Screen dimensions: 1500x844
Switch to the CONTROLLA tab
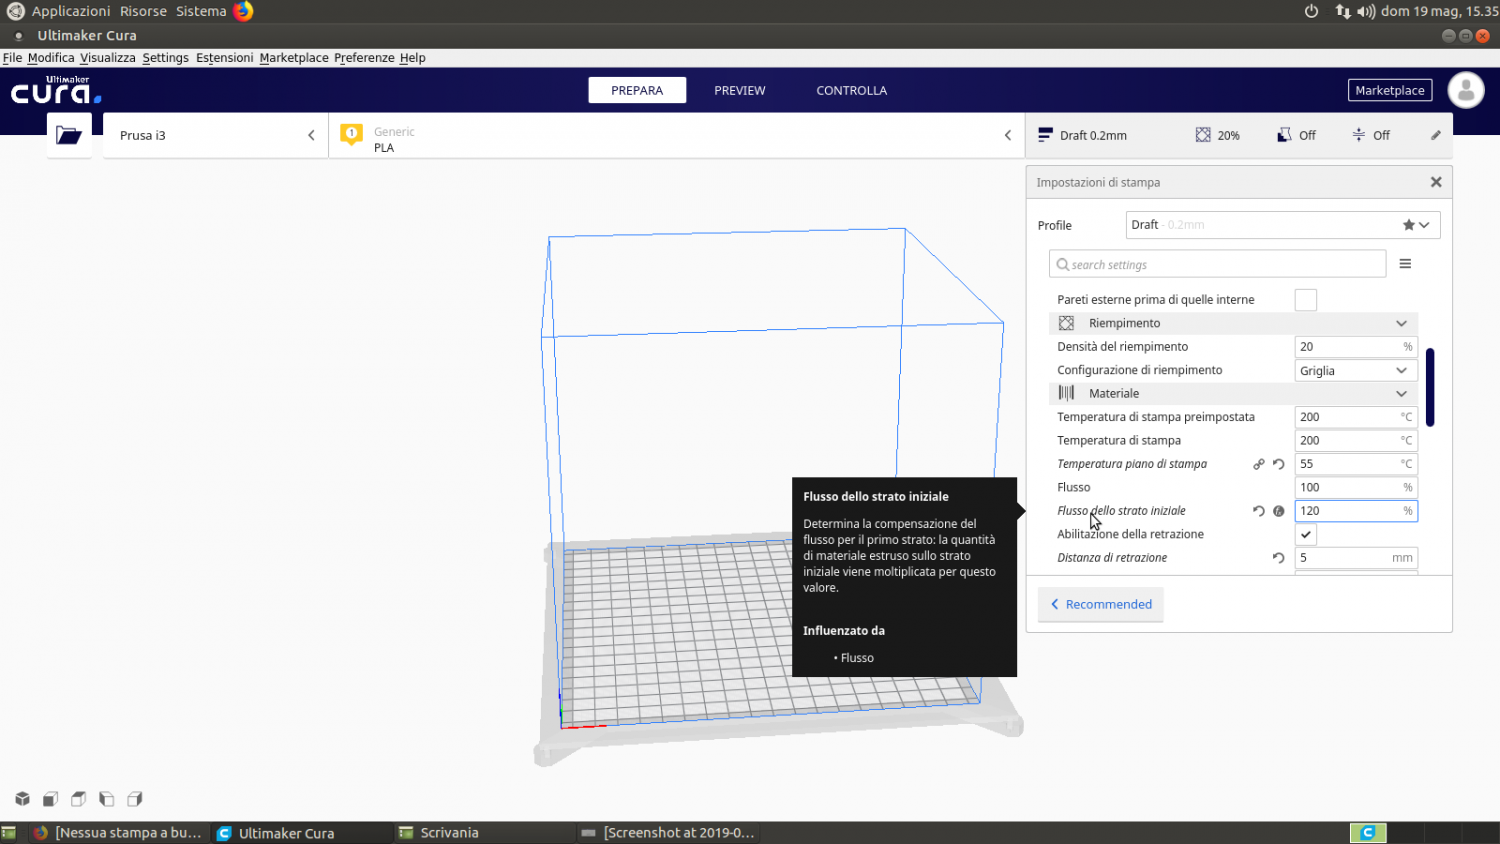851,90
